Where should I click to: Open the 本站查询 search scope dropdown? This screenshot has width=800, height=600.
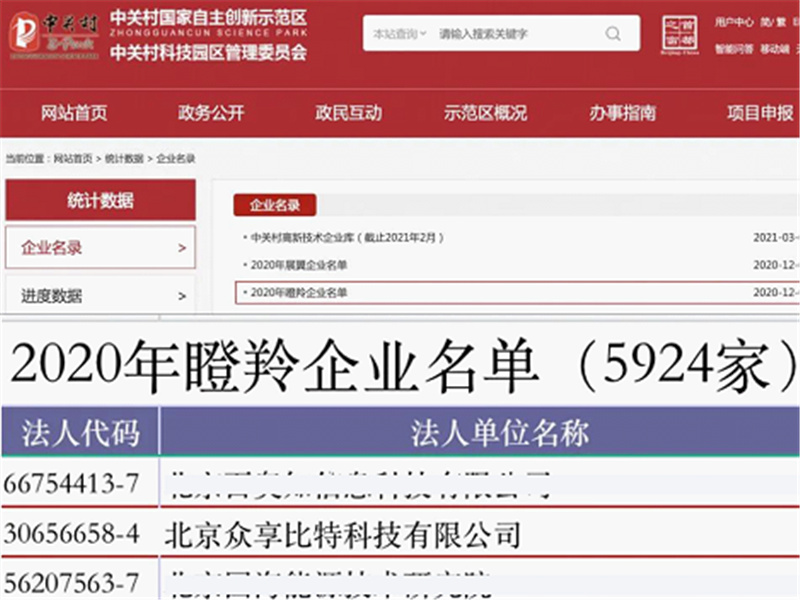pos(399,34)
